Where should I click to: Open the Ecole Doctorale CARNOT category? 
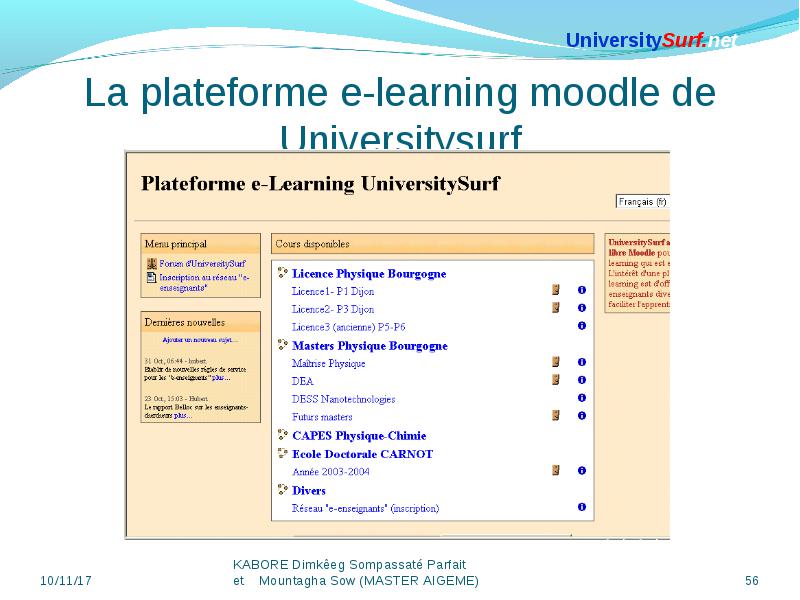pos(363,454)
